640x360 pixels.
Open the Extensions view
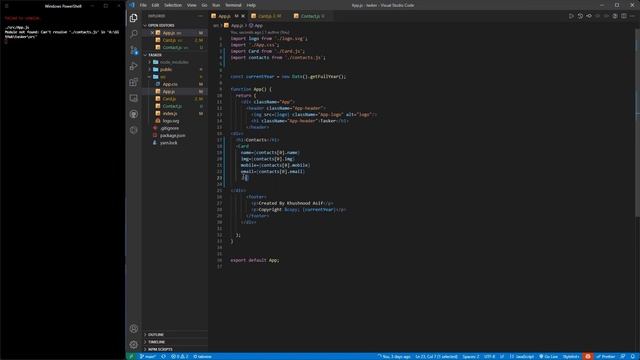(x=133, y=82)
